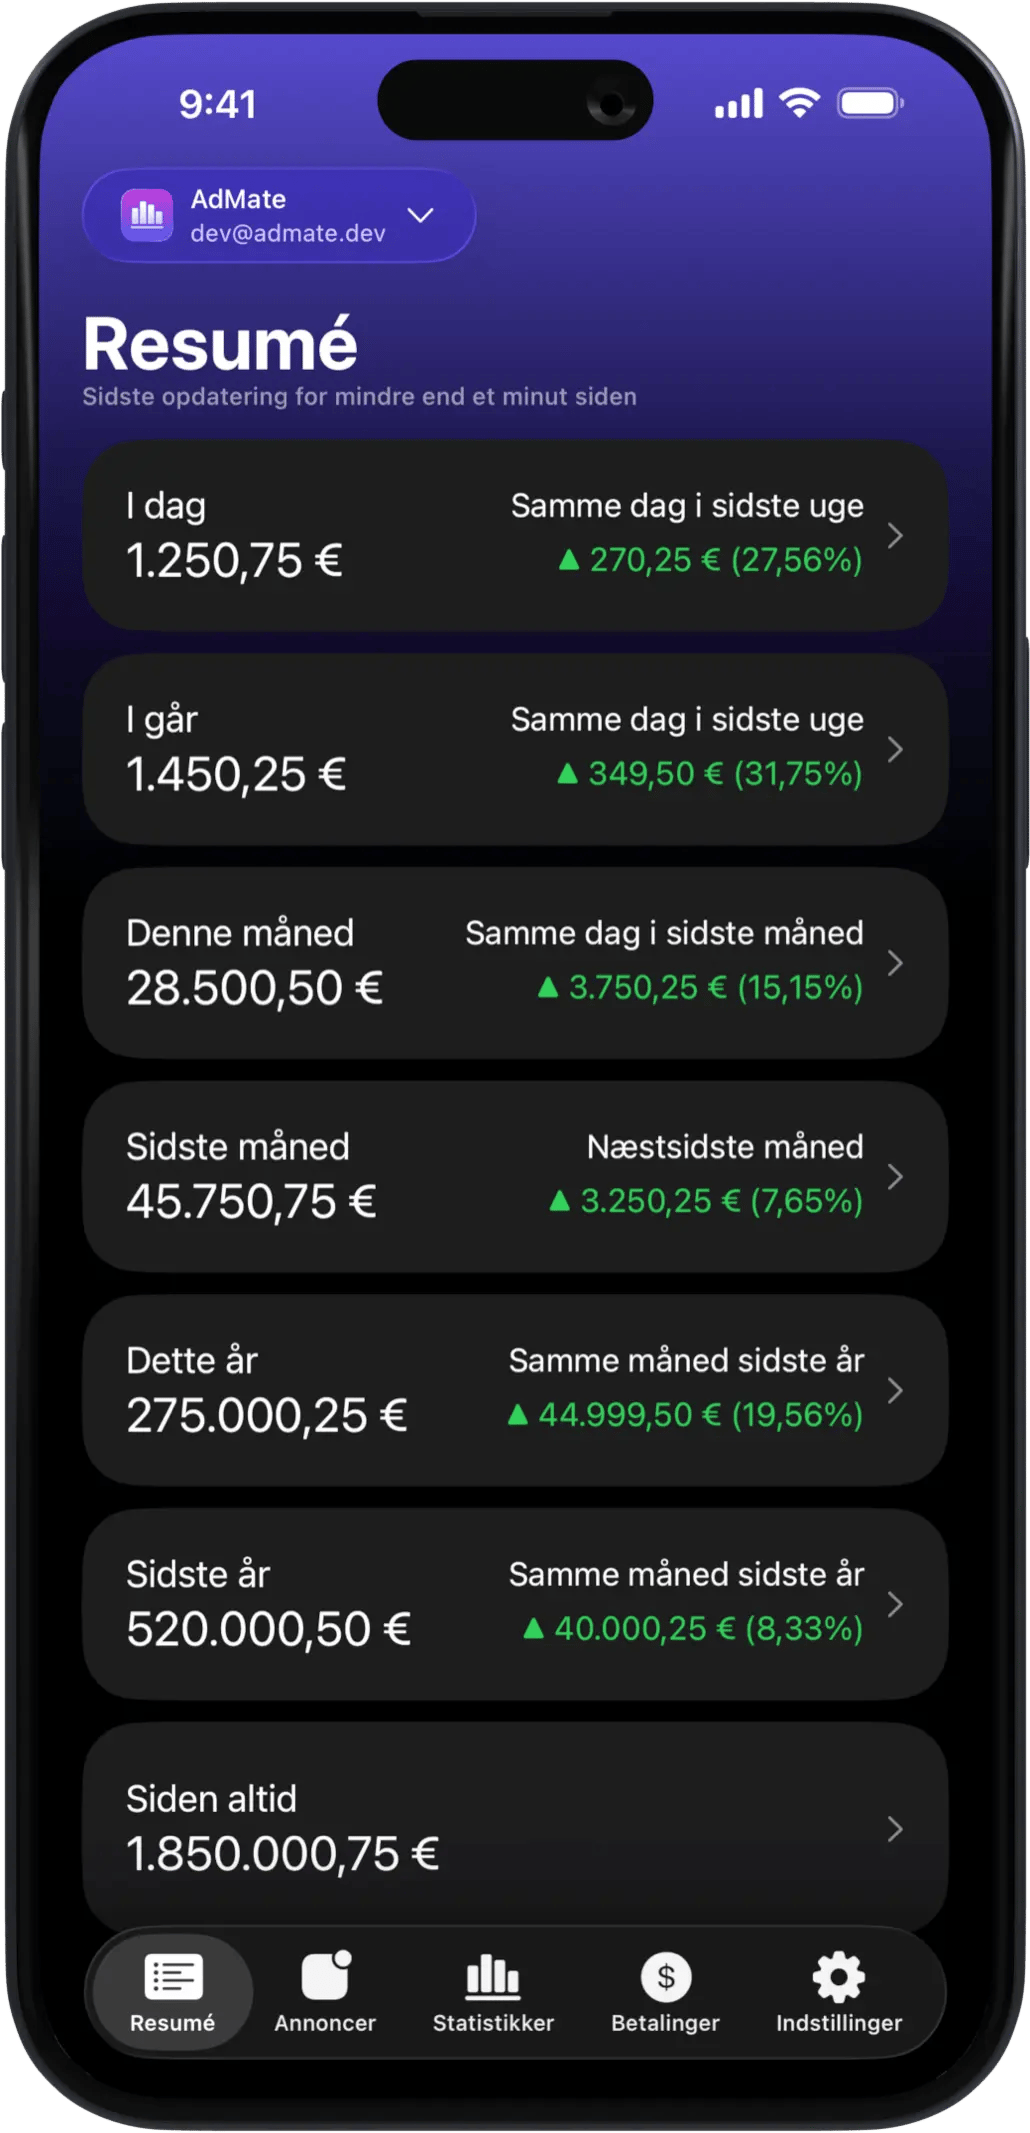Open the Sidste måned earnings card
The width and height of the screenshot is (1030, 2133).
[x=514, y=1176]
